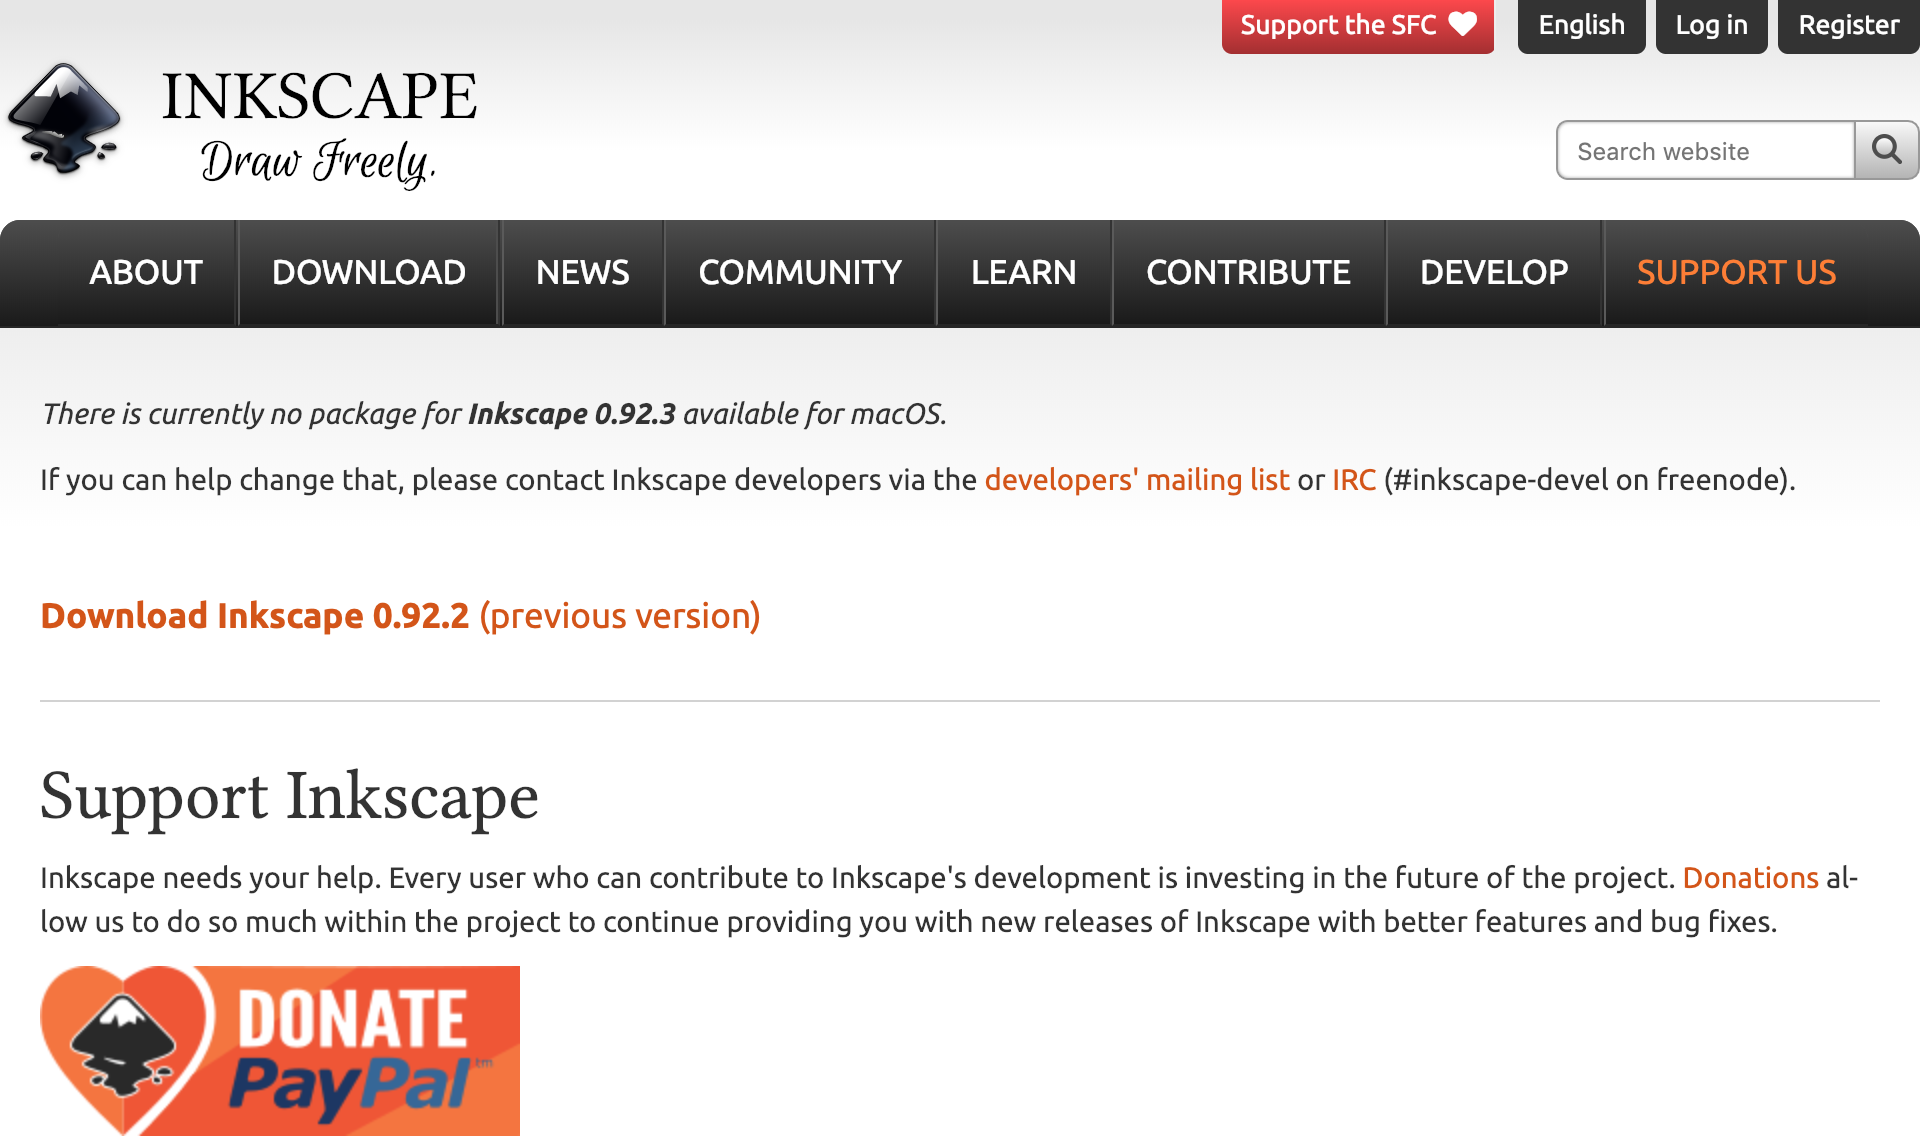The width and height of the screenshot is (1920, 1136).
Task: Open the Community menu
Action: 800,272
